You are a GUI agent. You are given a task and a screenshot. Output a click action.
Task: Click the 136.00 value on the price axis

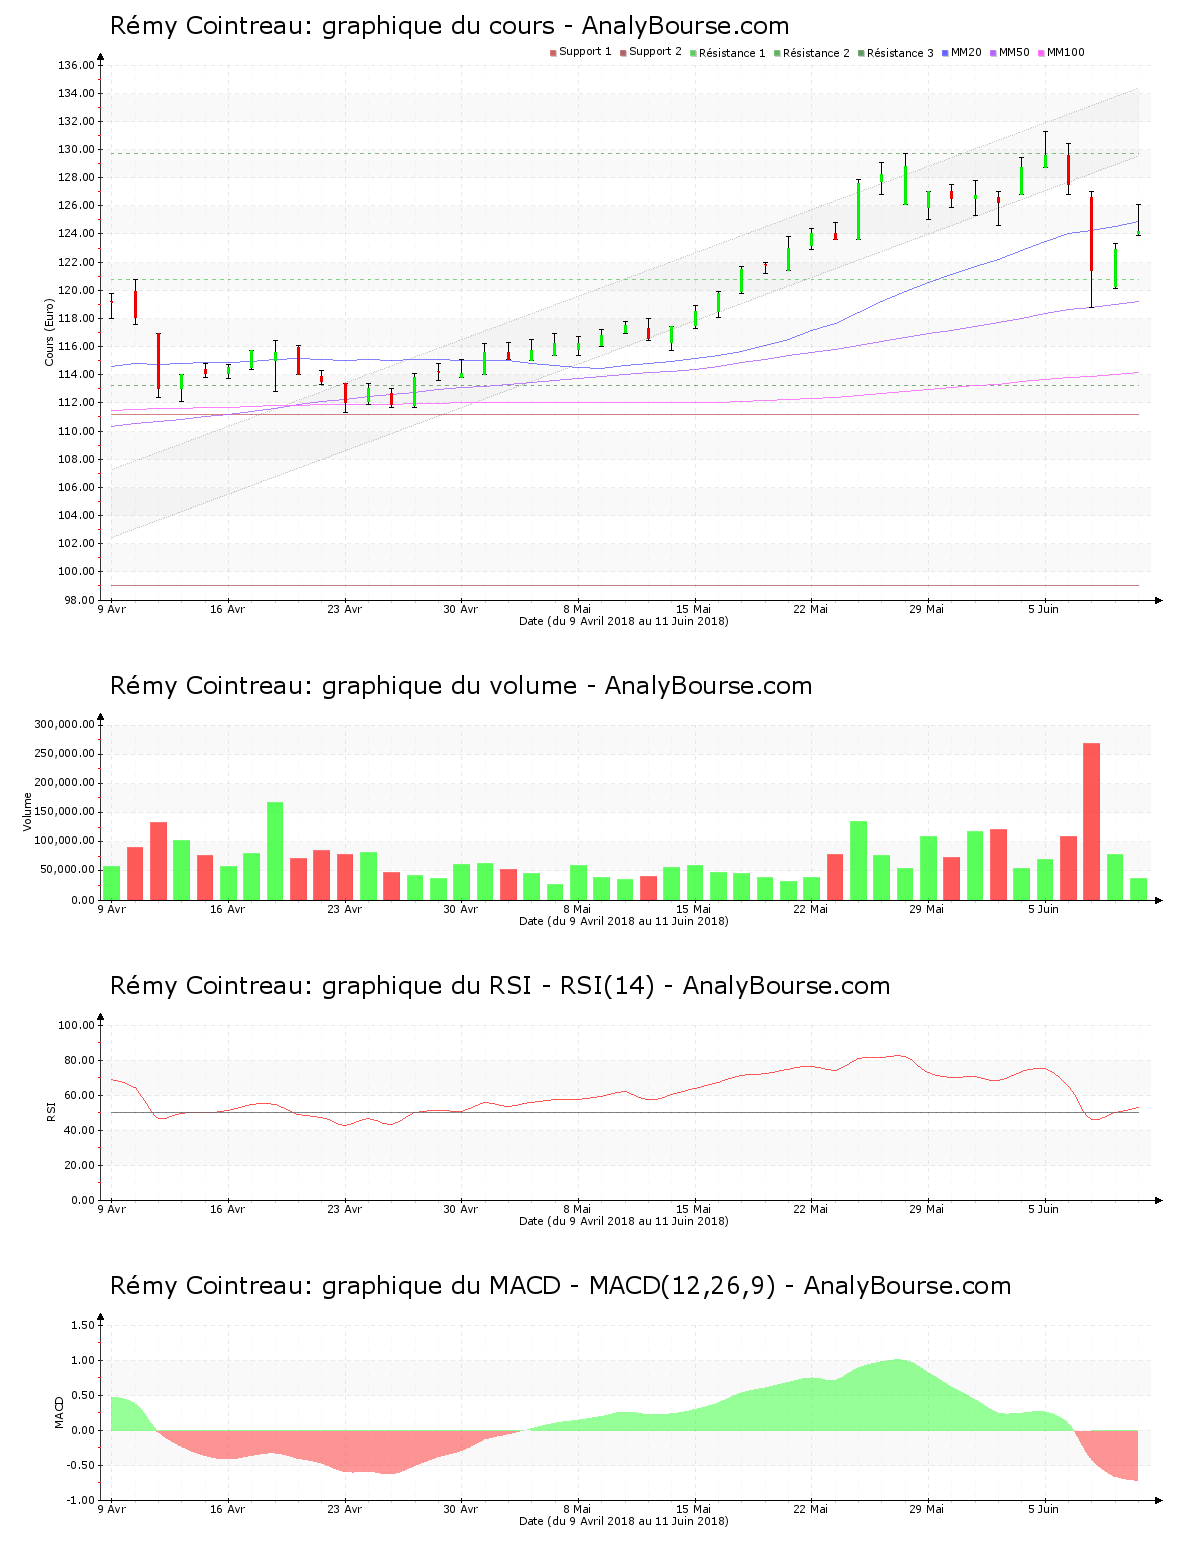(76, 66)
